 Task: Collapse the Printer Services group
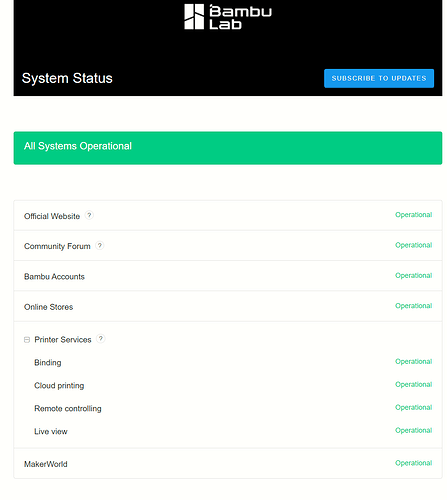[x=27, y=340]
